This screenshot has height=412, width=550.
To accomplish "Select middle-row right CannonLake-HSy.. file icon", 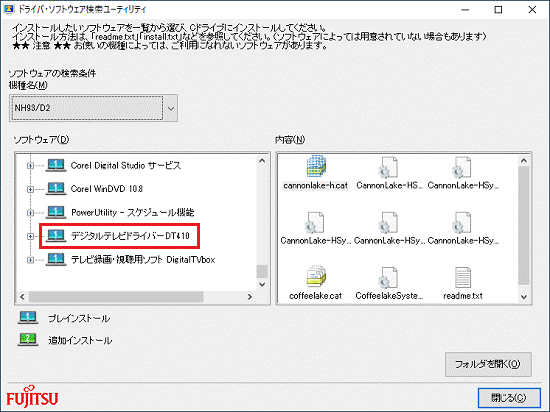I will click(462, 222).
